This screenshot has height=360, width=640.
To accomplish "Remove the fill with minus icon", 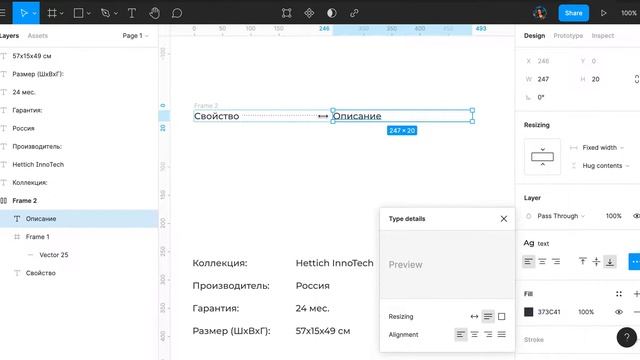I will coord(636,312).
